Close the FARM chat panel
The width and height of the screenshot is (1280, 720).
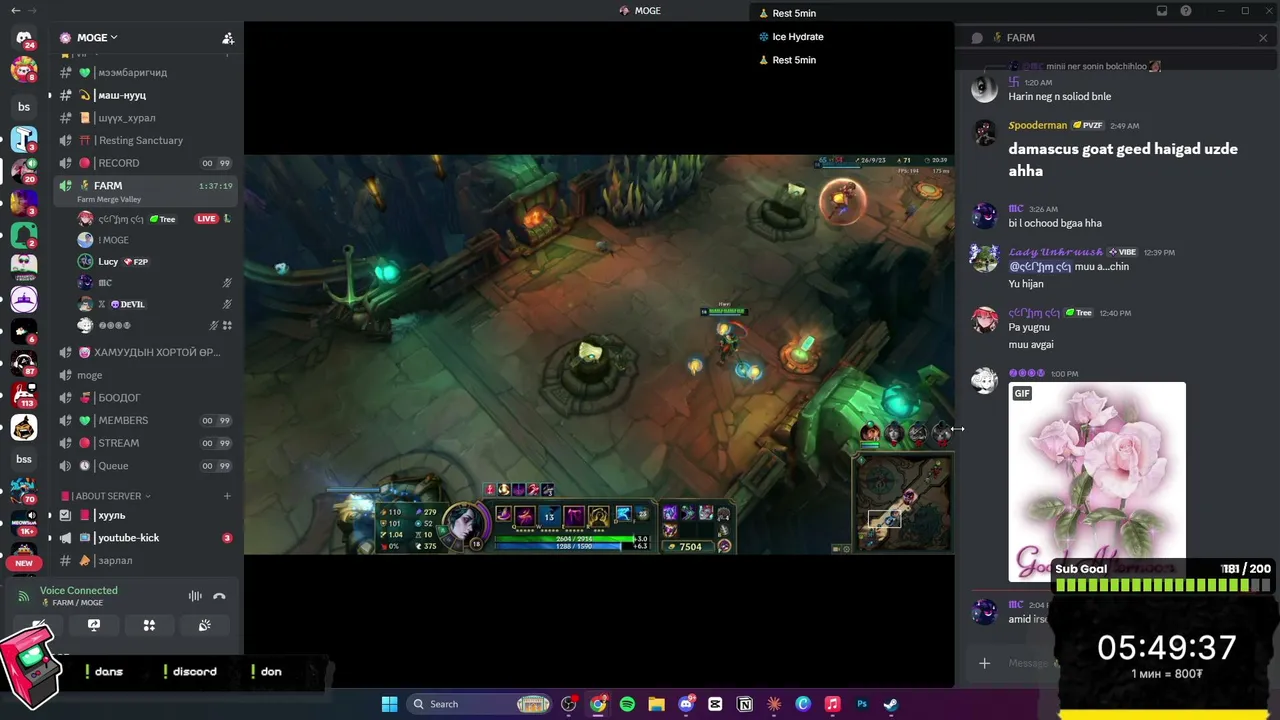[1263, 38]
